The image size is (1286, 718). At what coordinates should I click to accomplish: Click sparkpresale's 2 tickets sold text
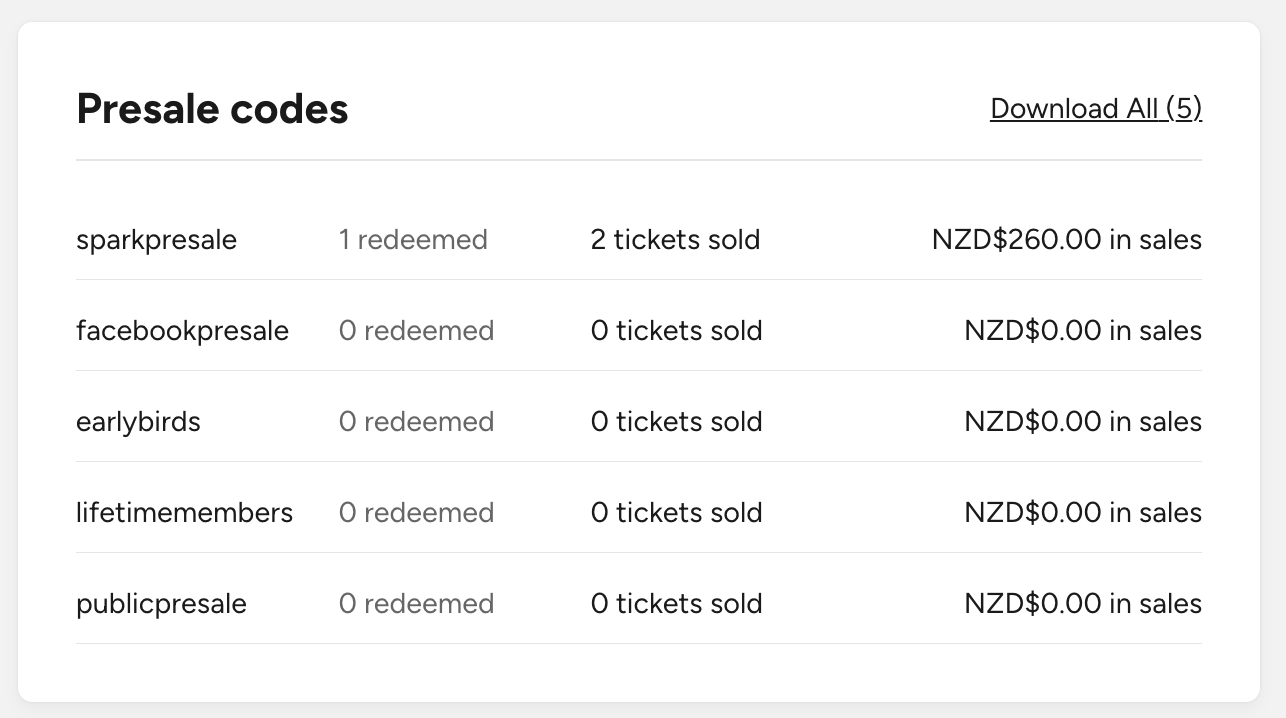pyautogui.click(x=675, y=240)
